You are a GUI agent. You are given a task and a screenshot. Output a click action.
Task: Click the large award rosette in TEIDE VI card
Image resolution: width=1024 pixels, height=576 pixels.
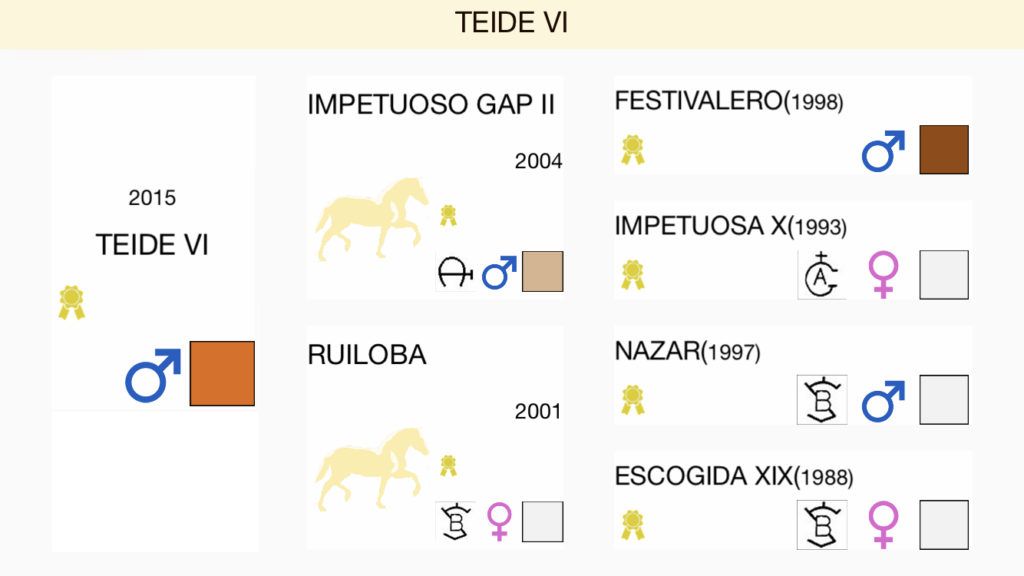[71, 302]
